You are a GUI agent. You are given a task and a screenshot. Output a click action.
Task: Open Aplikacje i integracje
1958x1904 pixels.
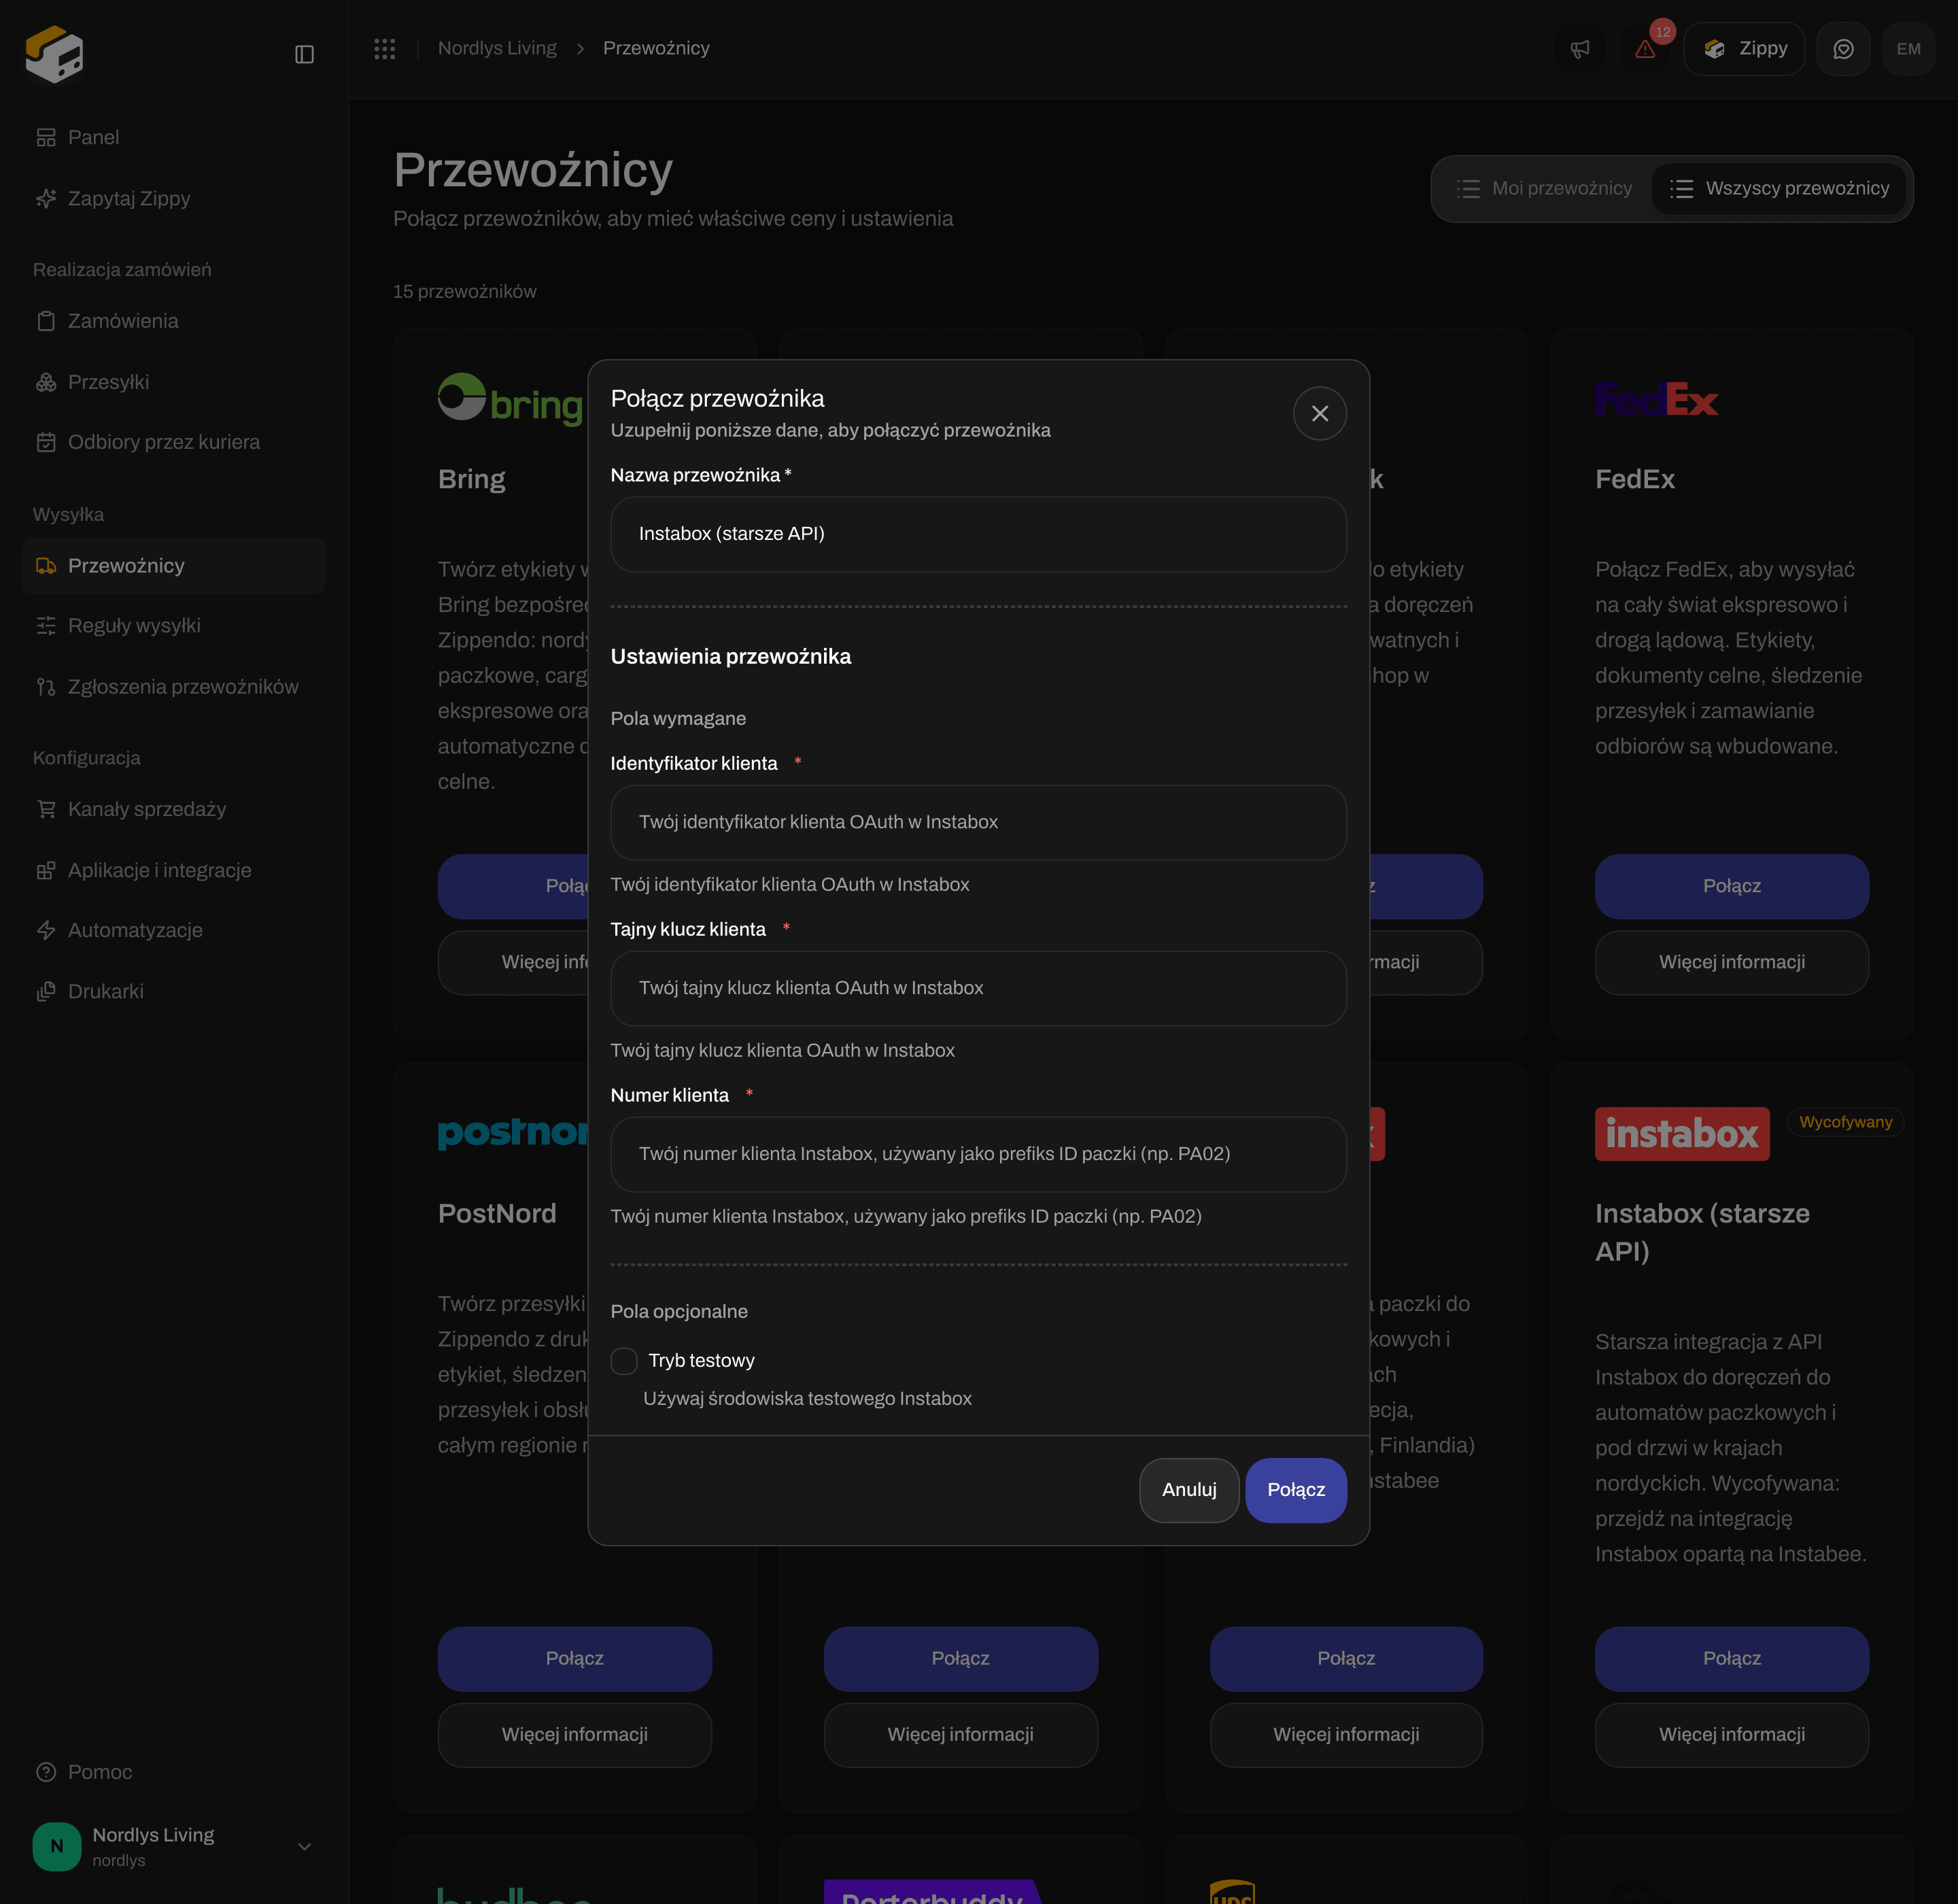point(174,870)
